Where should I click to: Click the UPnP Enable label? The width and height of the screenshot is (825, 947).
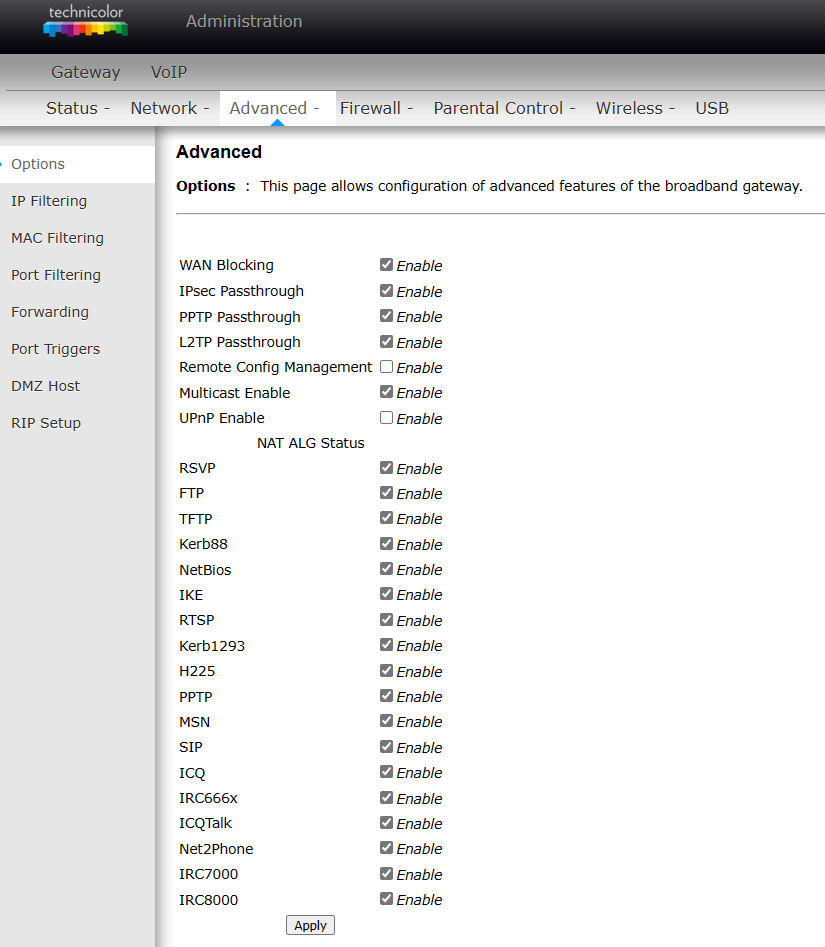pos(222,418)
